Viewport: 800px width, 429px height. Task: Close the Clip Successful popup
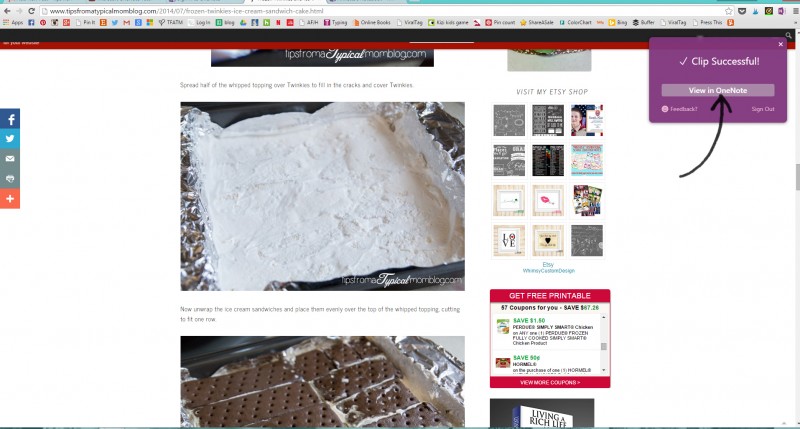tap(781, 44)
